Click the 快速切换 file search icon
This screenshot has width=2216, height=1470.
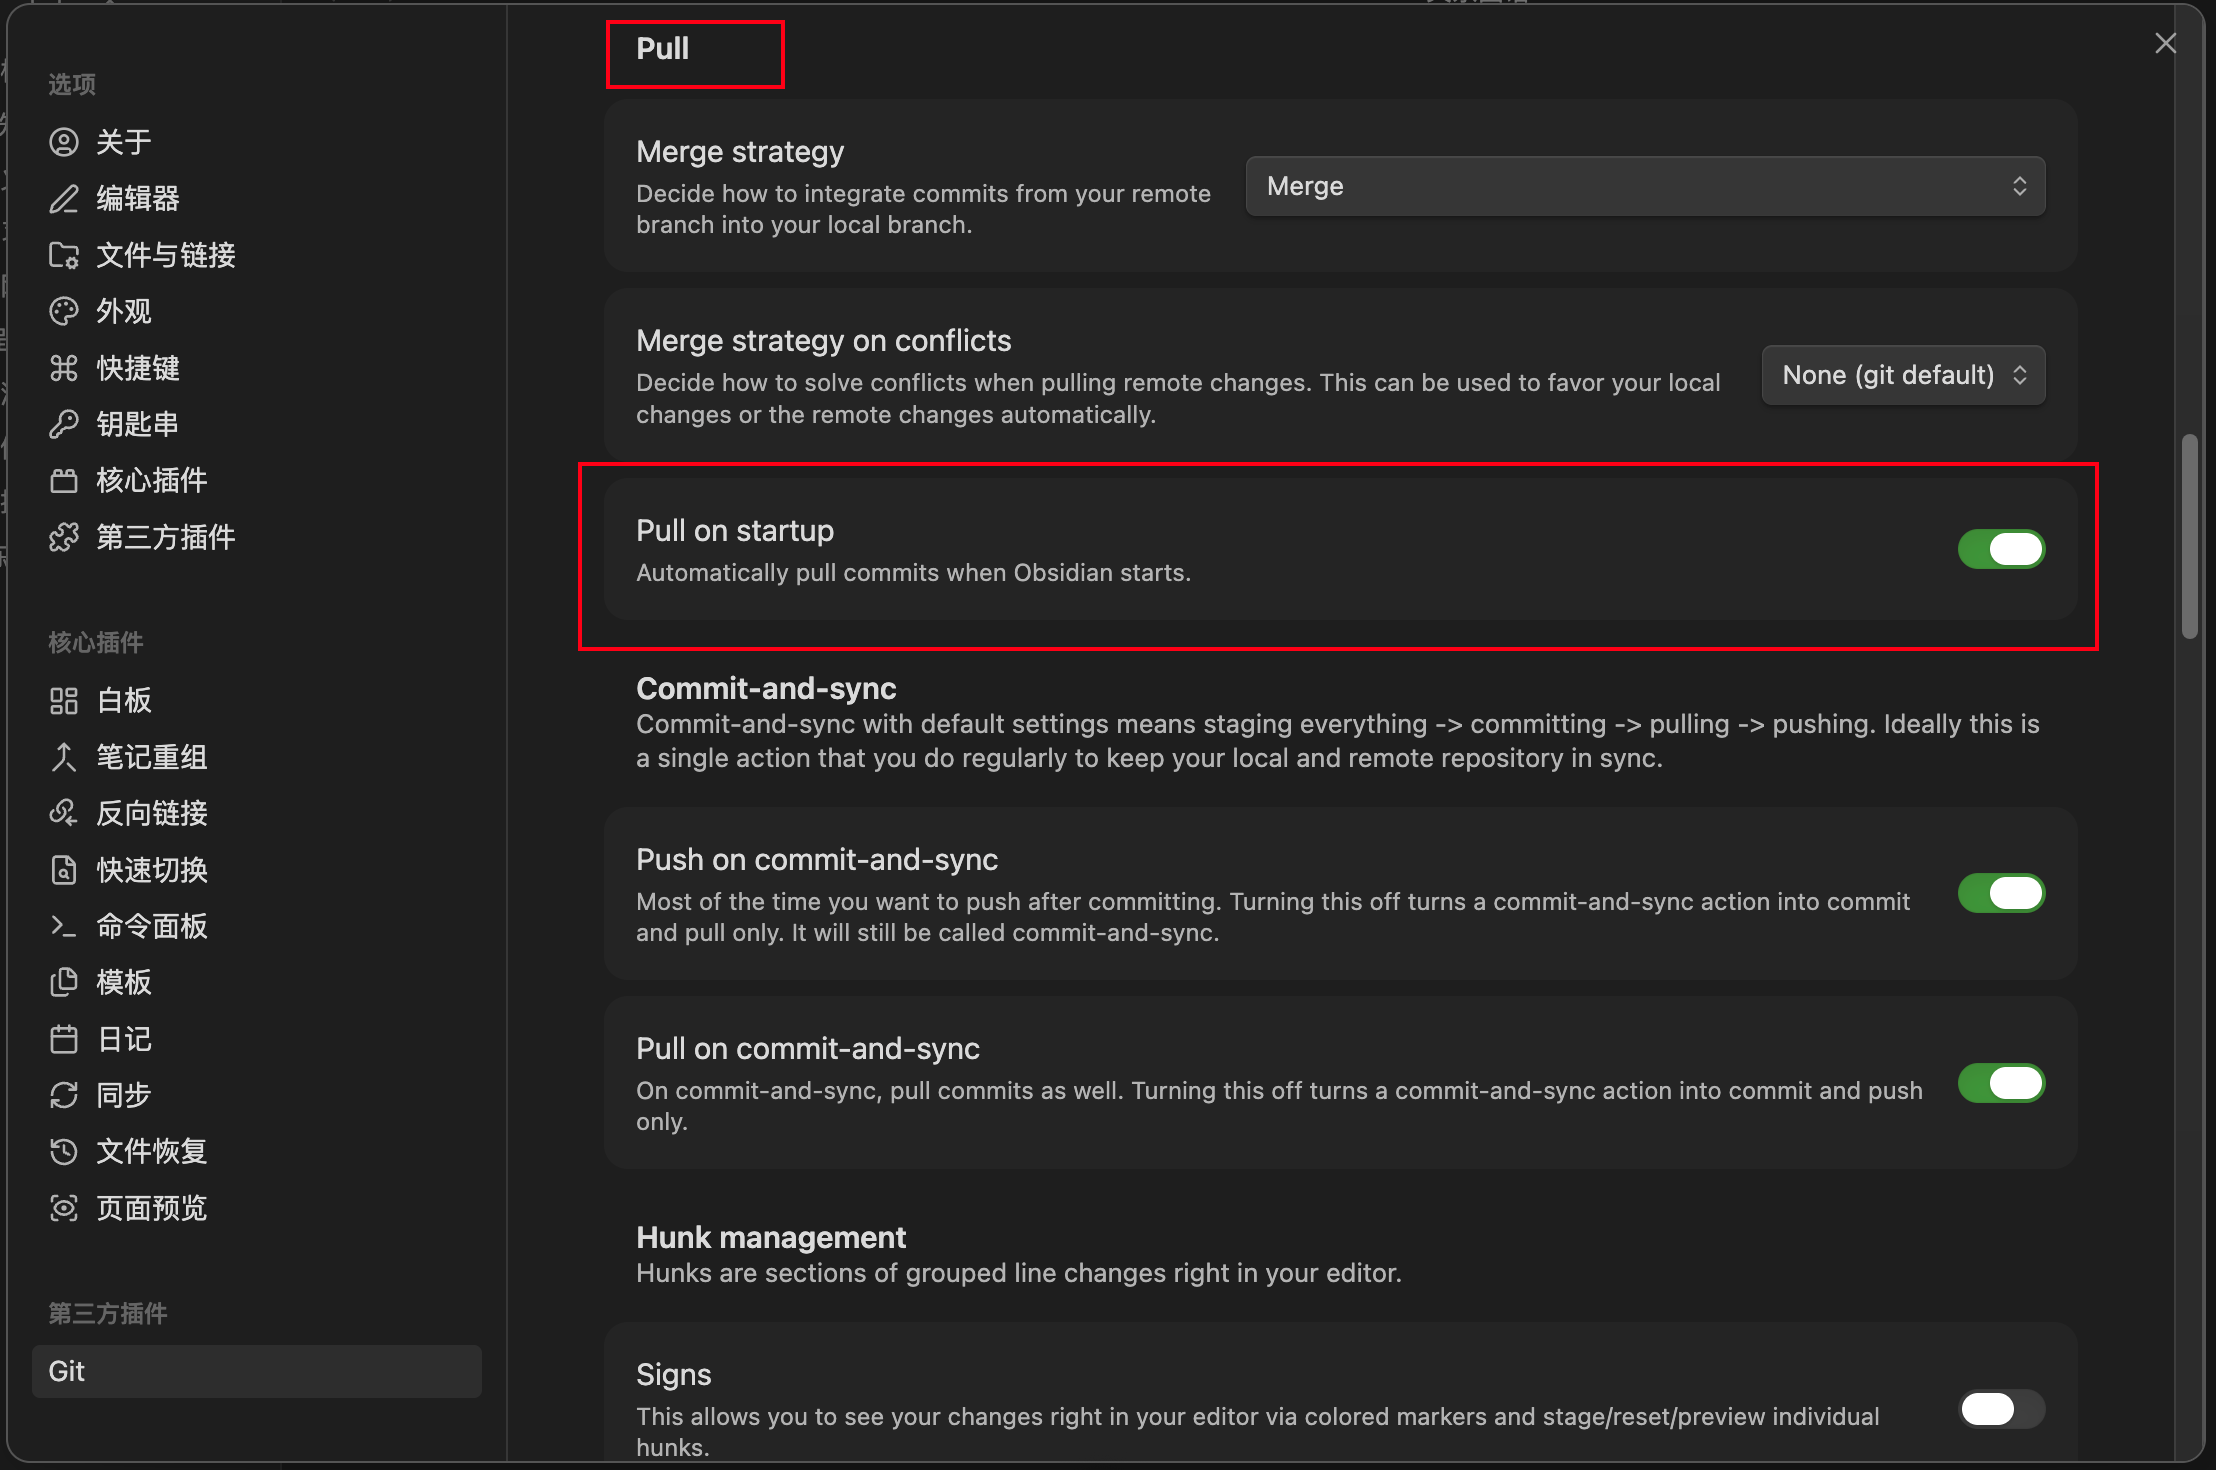point(64,870)
